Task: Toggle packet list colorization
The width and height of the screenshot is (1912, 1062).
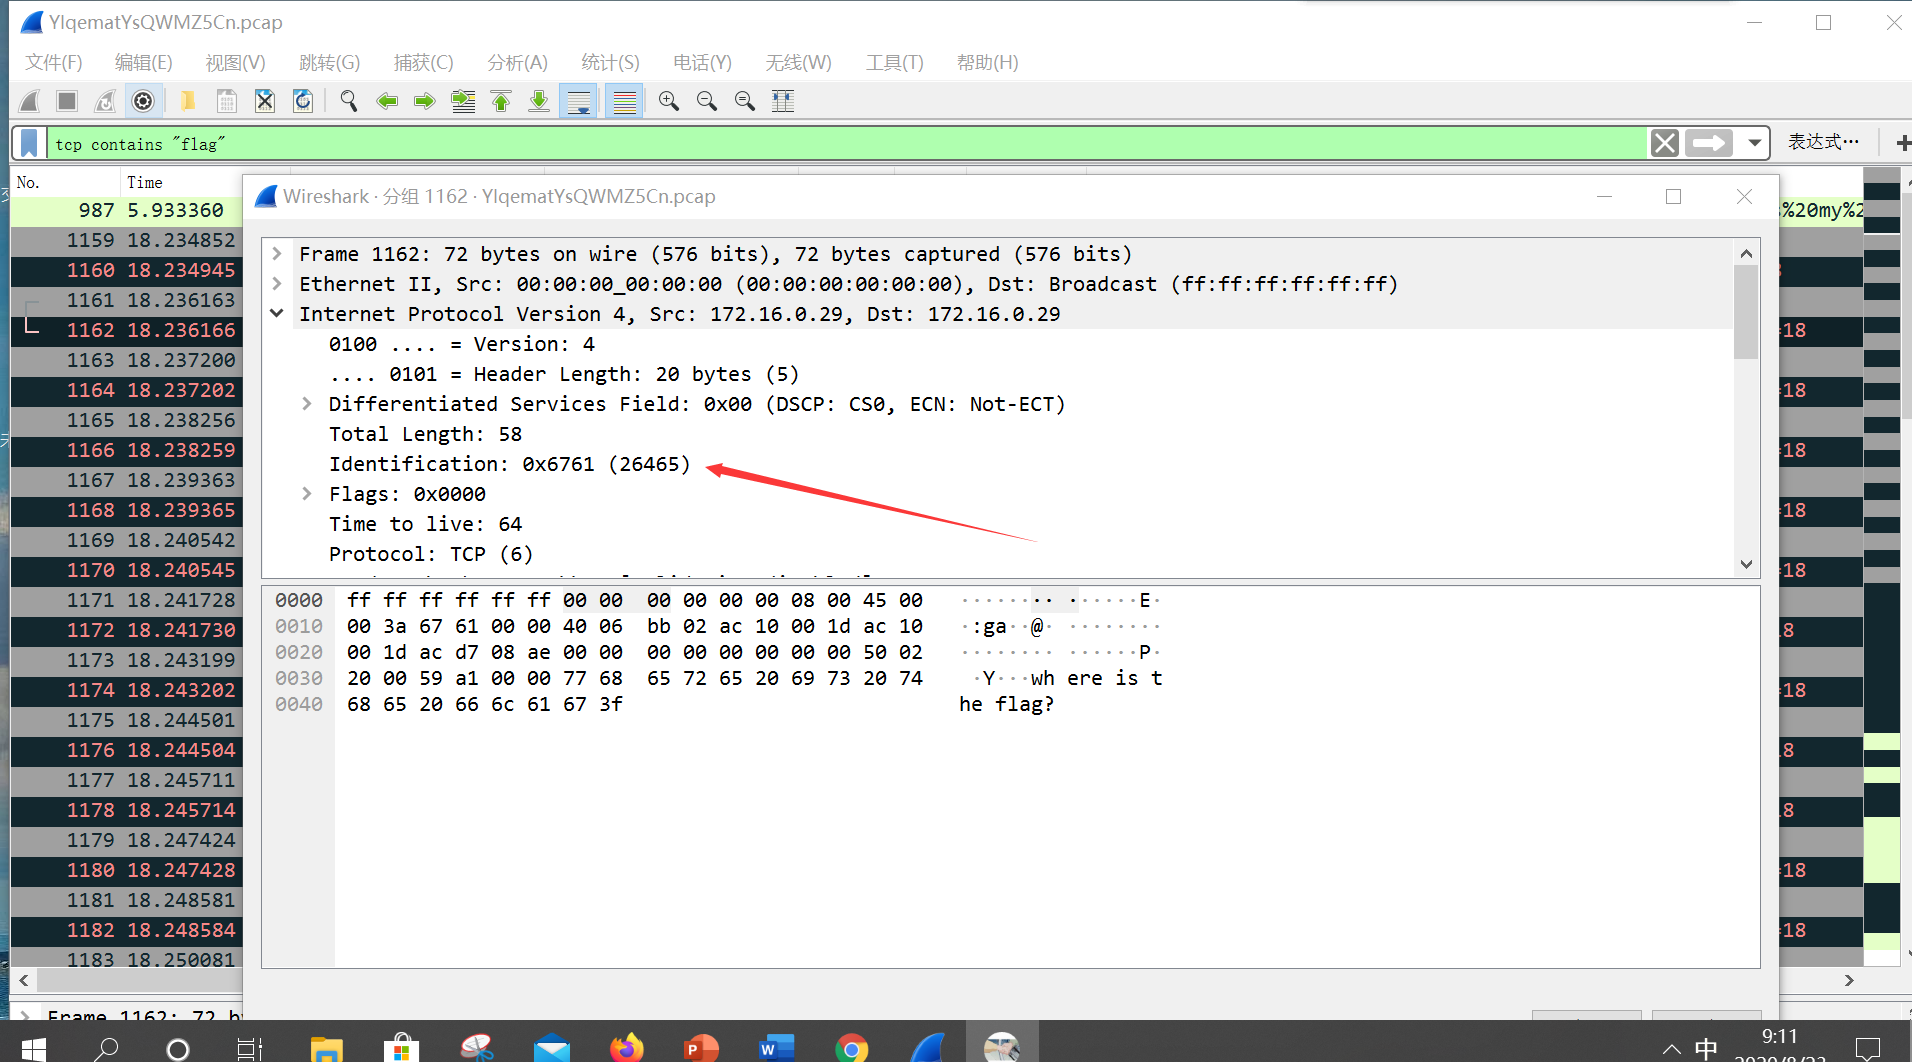Action: click(624, 101)
